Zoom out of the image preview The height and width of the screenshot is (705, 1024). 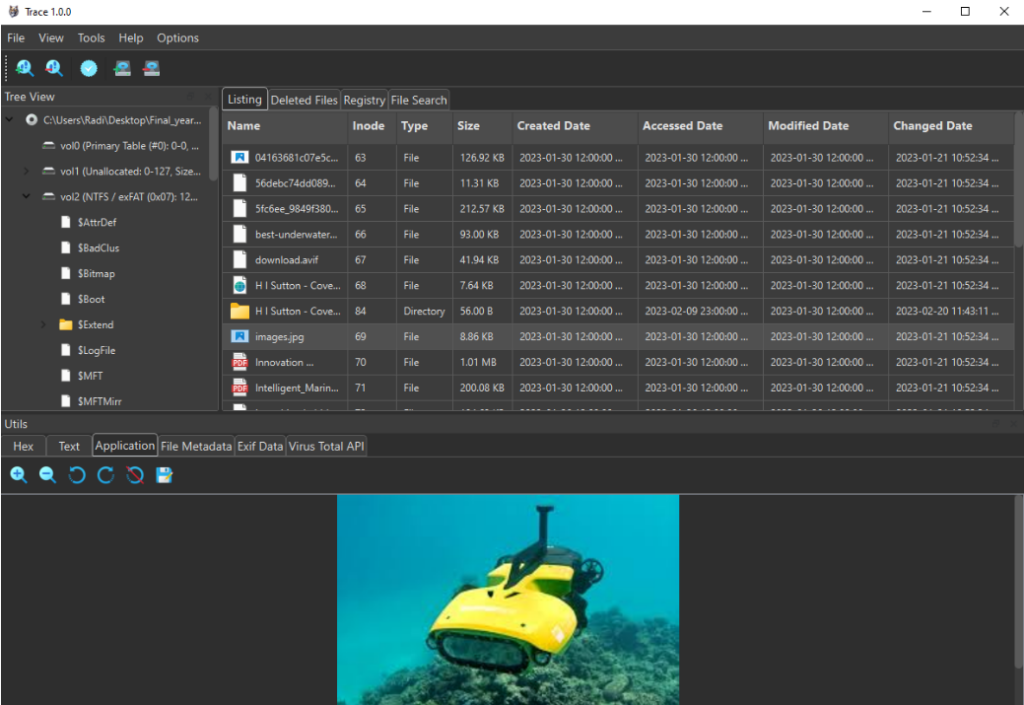click(48, 475)
